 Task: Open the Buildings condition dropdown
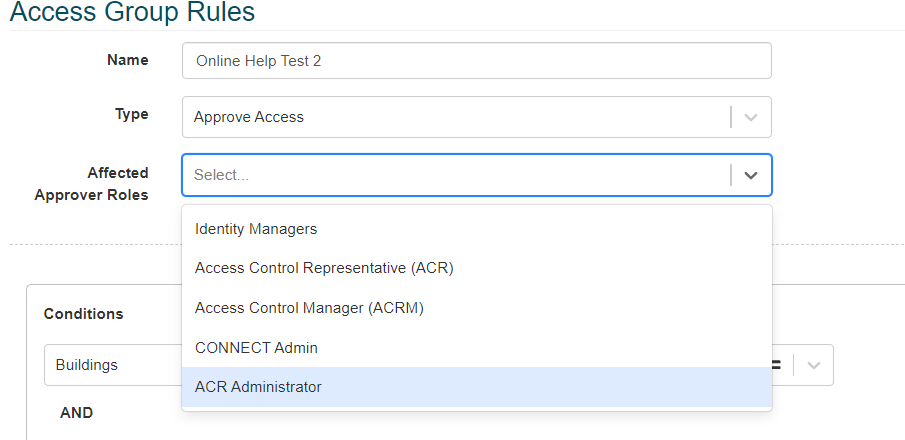tap(113, 365)
